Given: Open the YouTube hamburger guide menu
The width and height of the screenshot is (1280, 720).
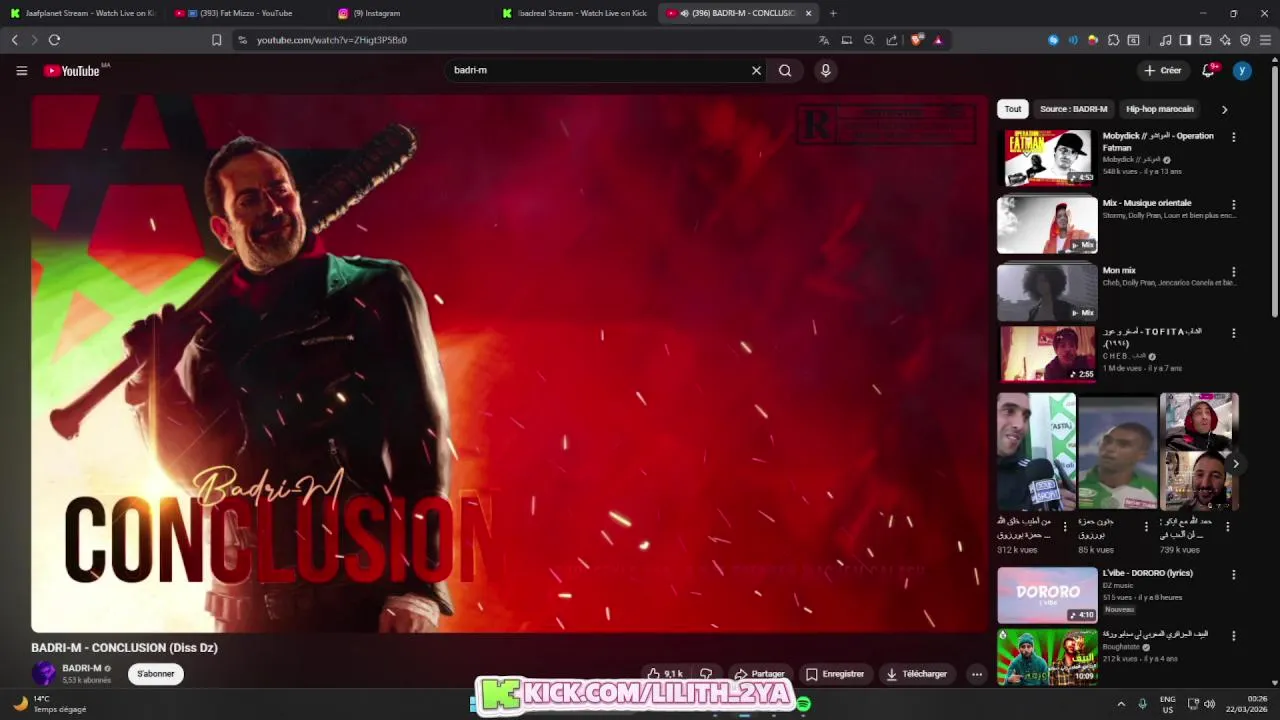Looking at the screenshot, I should [x=21, y=70].
